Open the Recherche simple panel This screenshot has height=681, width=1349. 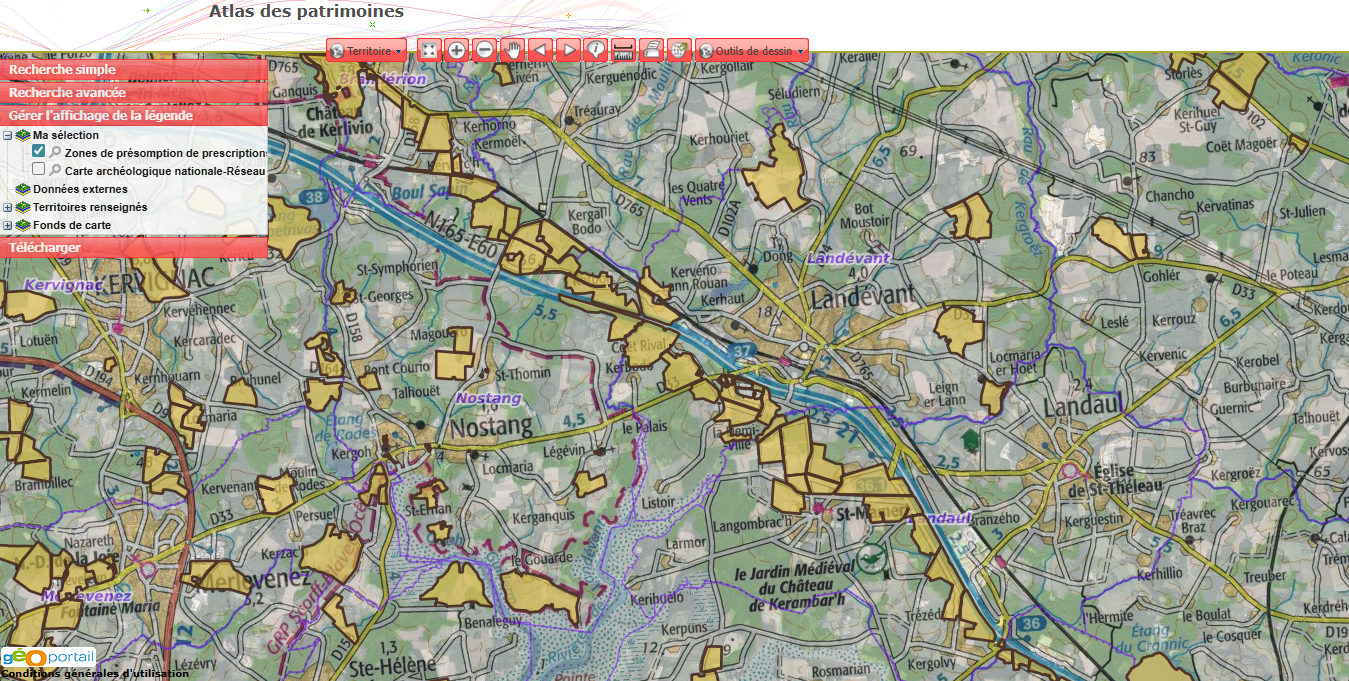134,70
